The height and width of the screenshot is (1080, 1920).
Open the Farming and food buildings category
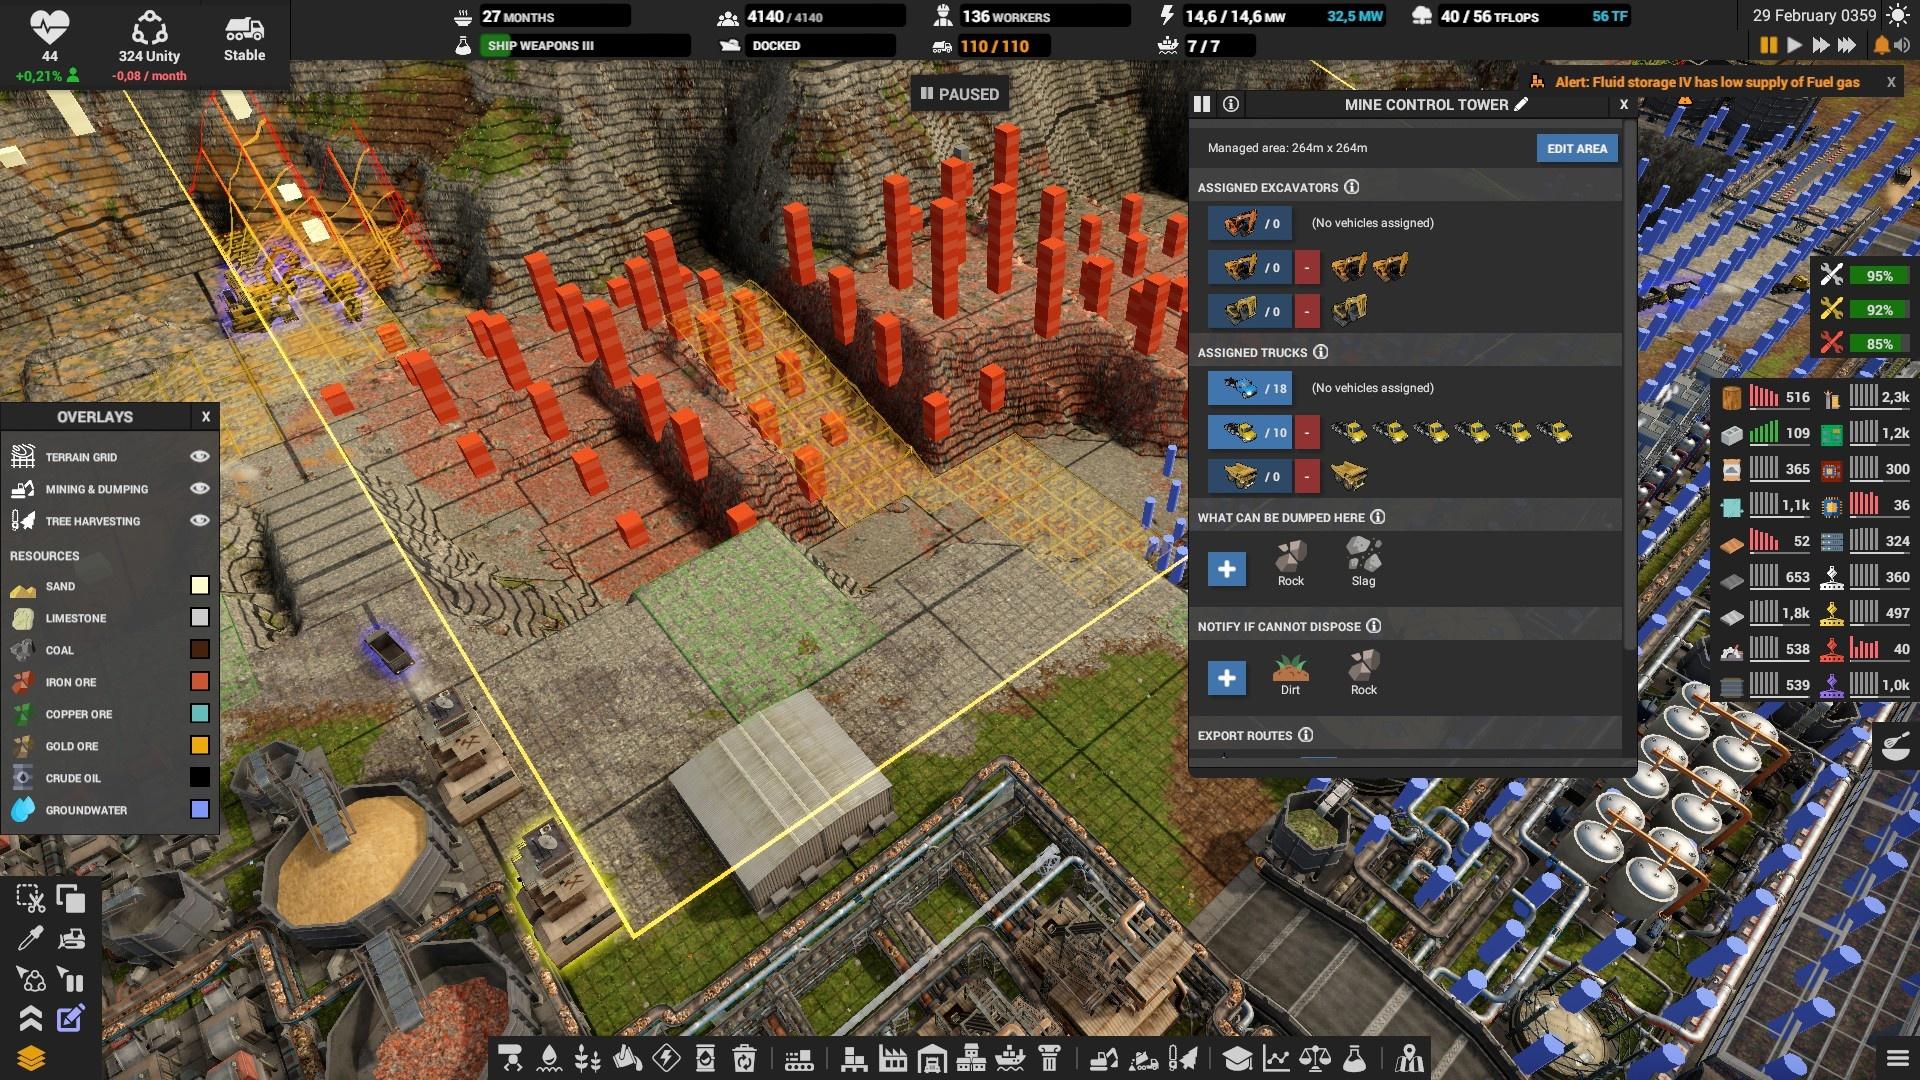588,1057
